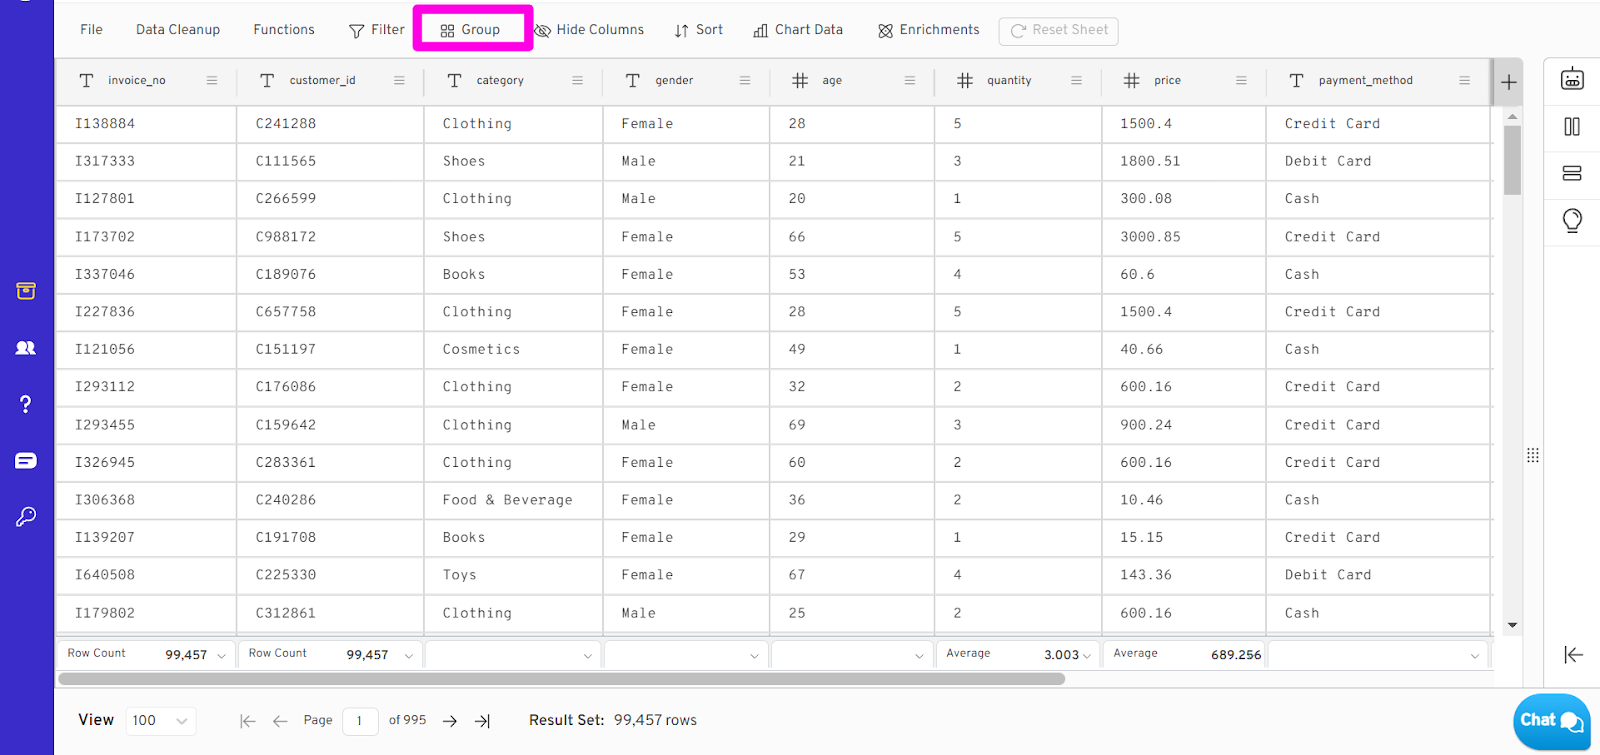Open the message sidebar icon

point(26,460)
